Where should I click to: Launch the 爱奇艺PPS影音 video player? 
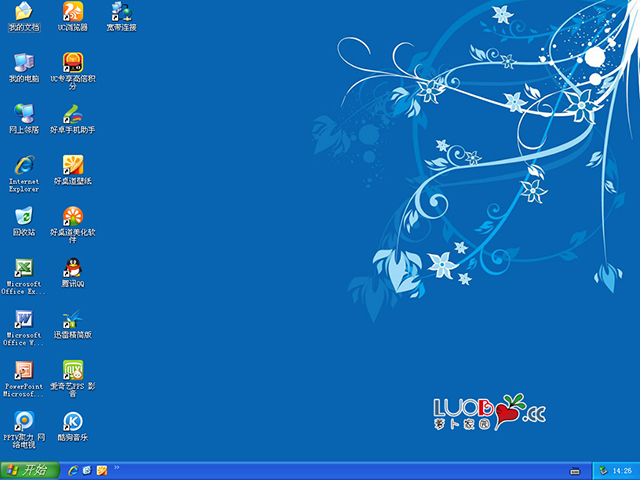pyautogui.click(x=73, y=370)
